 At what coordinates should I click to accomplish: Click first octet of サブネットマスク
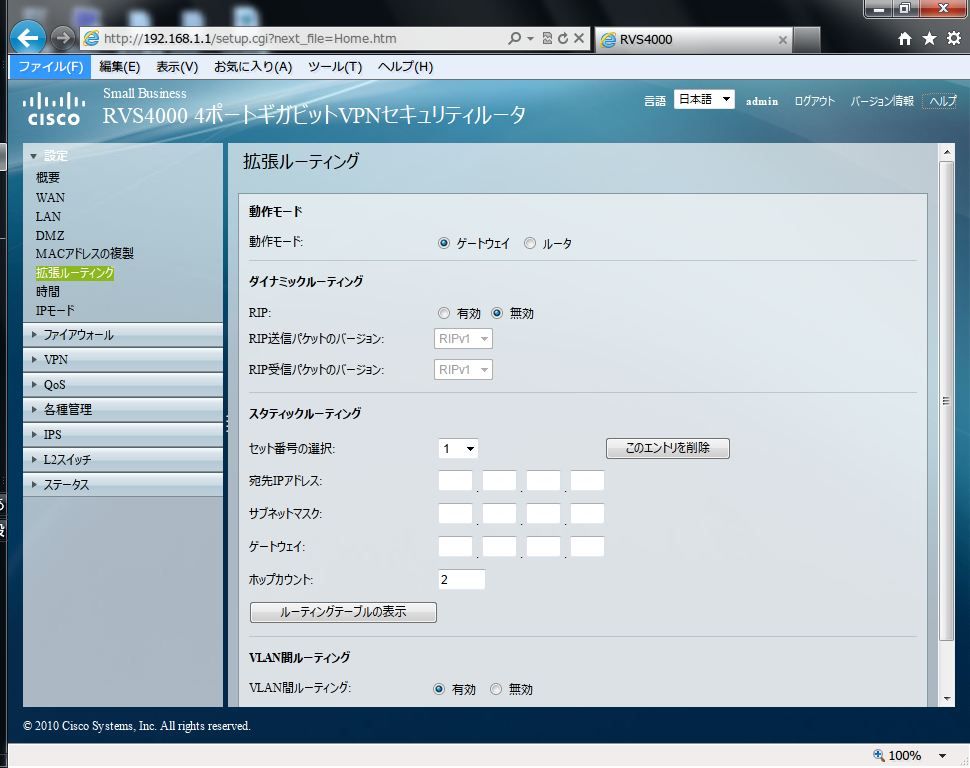pos(455,514)
